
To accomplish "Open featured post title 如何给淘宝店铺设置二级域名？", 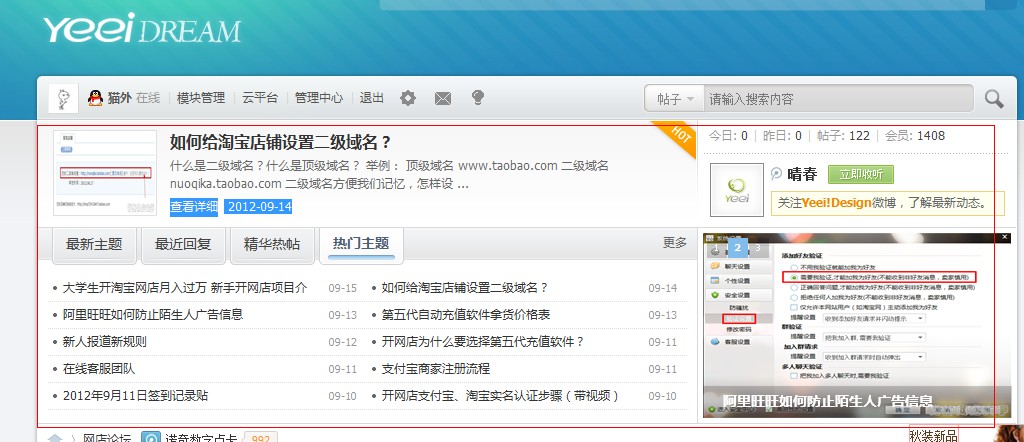I will pyautogui.click(x=280, y=142).
